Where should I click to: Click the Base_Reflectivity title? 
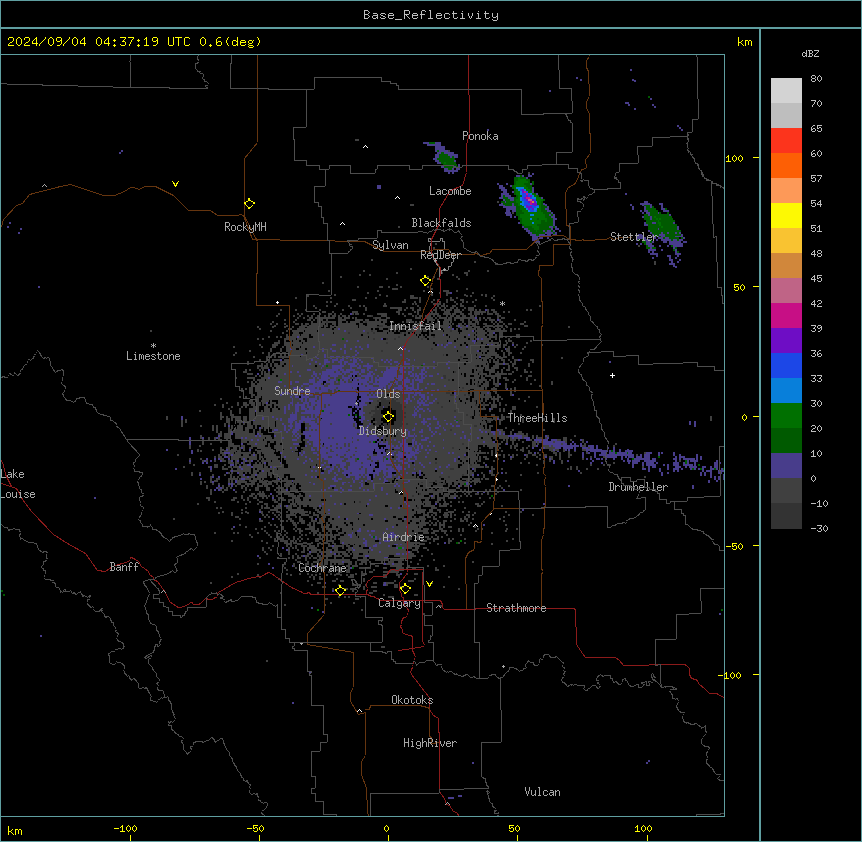click(431, 15)
